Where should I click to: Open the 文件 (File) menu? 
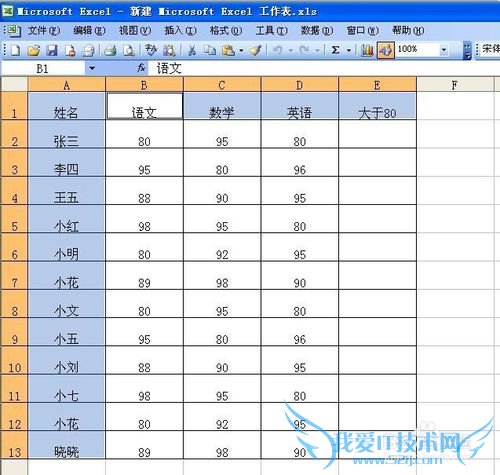[44, 31]
